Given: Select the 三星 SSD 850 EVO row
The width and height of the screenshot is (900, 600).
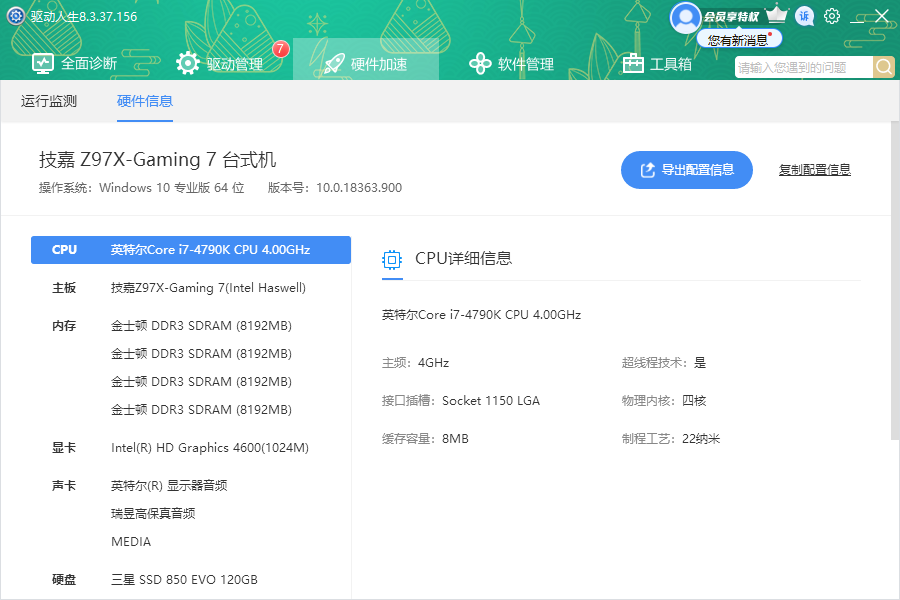Looking at the screenshot, I should 191,579.
